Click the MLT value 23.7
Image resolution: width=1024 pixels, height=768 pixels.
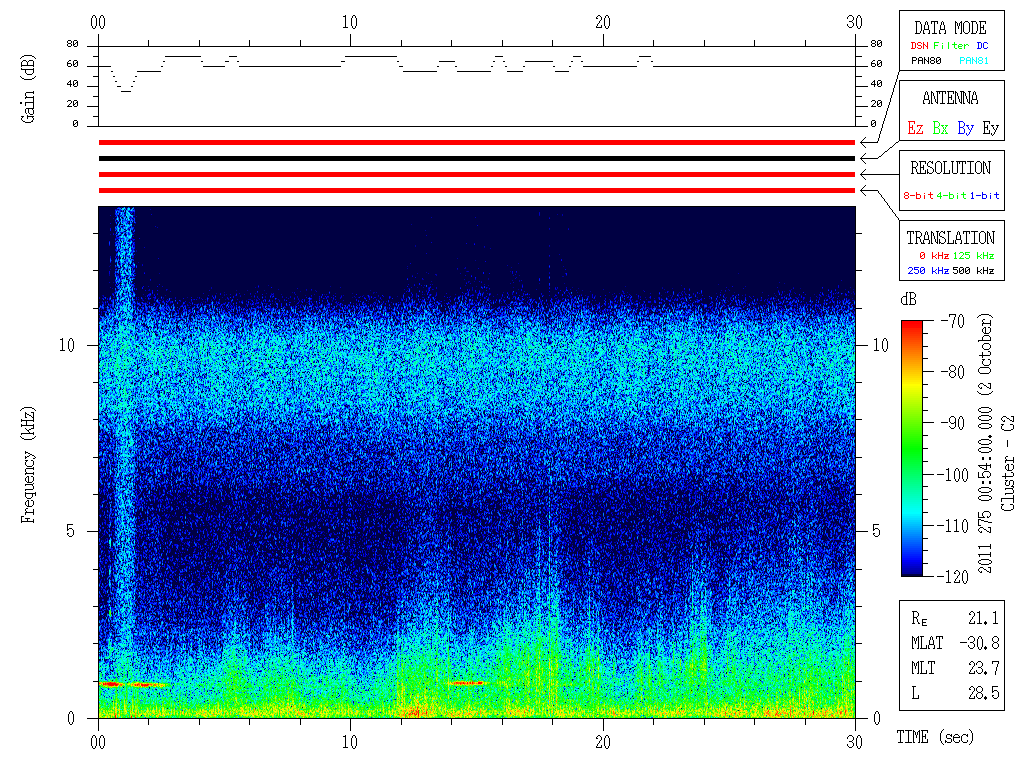pyautogui.click(x=983, y=668)
